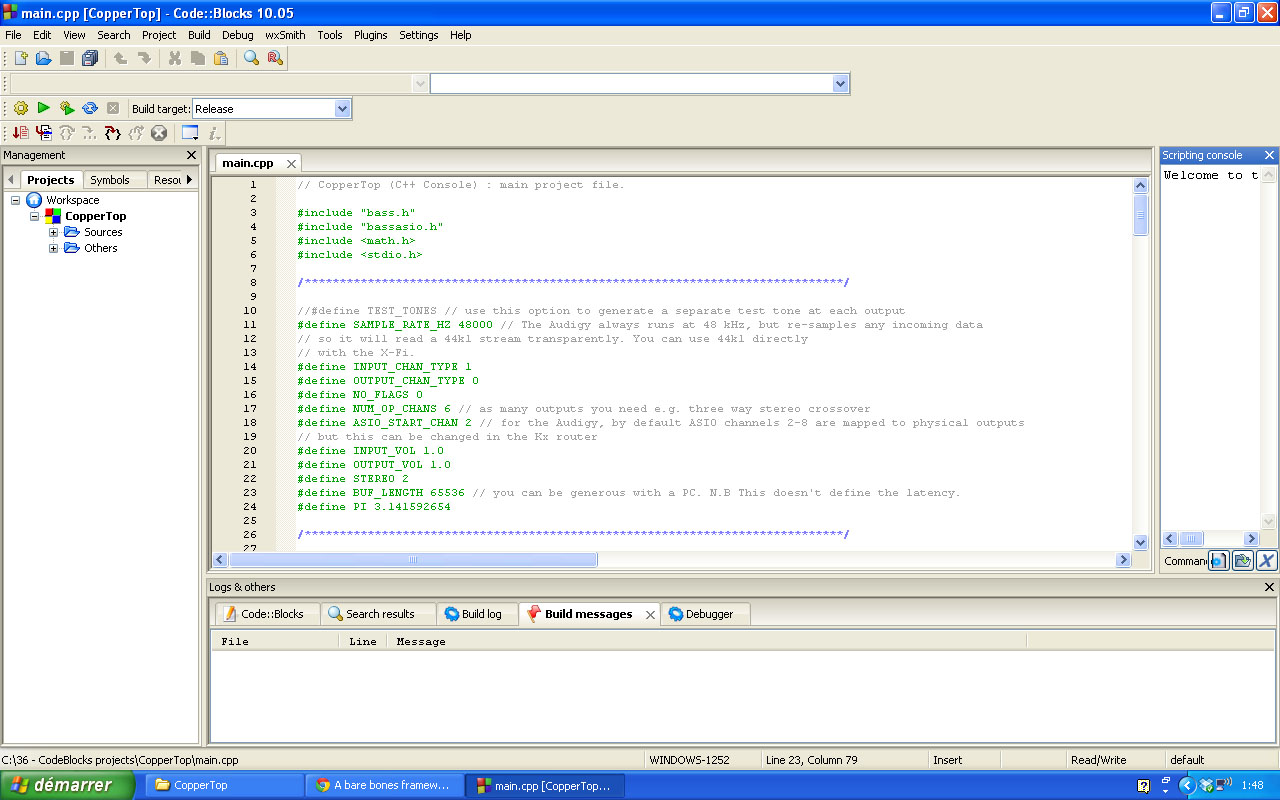This screenshot has height=800, width=1280.
Task: Close the main.cpp editor tab
Action: coord(291,164)
